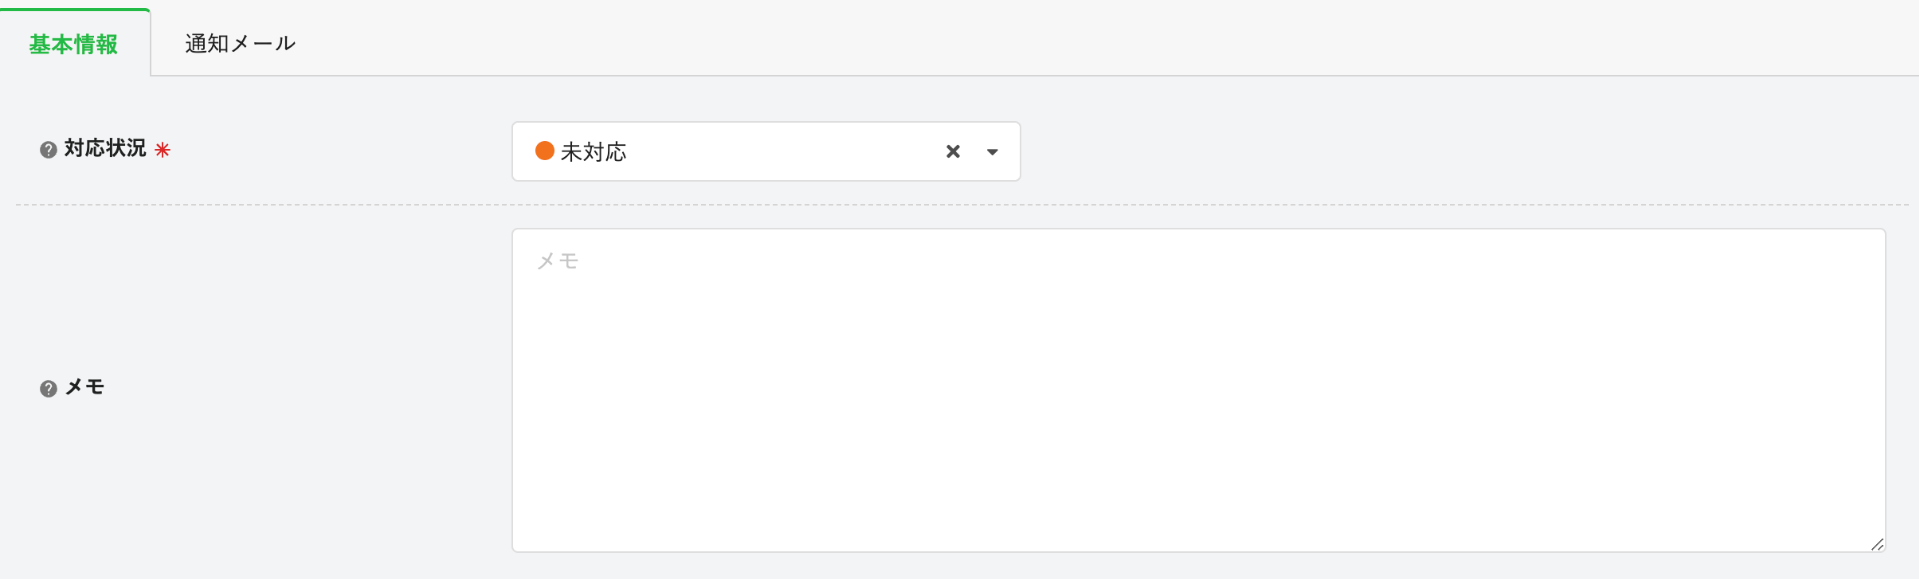The image size is (1919, 579).
Task: Click blank space between × and arrow
Action: point(973,152)
